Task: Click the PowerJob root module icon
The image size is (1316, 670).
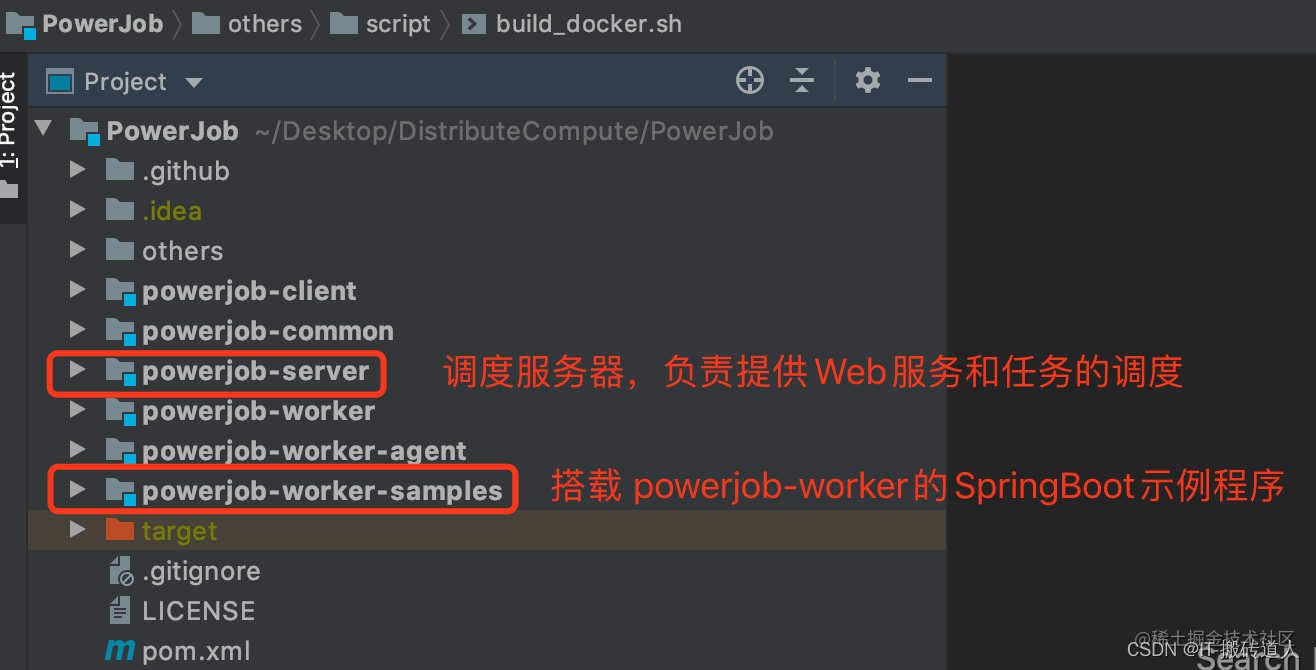Action: (x=85, y=131)
